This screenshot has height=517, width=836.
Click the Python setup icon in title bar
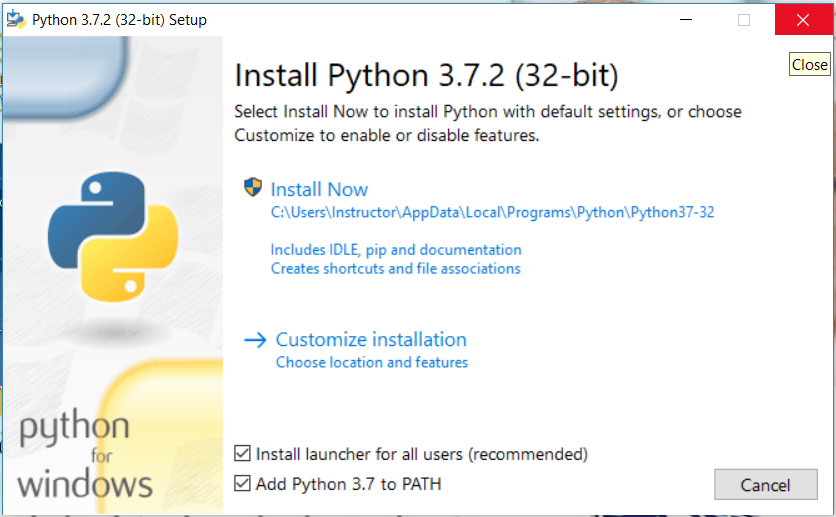point(16,20)
